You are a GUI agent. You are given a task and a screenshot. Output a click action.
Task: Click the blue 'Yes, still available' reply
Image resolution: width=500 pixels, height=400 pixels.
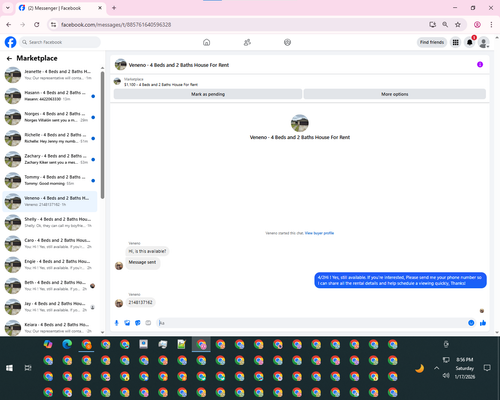coord(400,280)
